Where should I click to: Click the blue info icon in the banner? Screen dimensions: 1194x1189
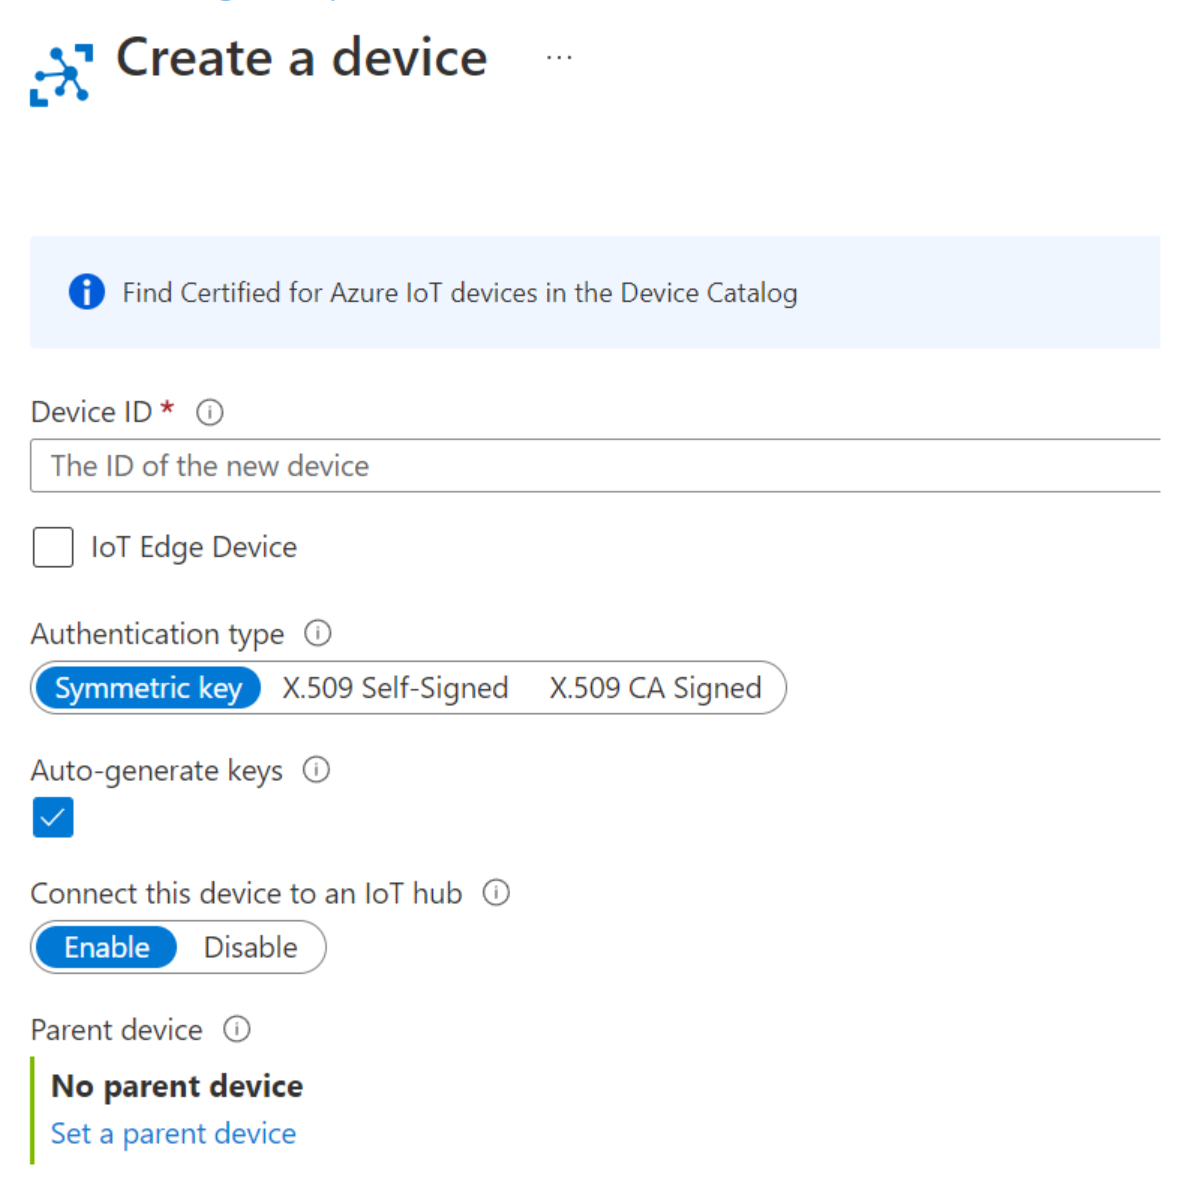click(x=87, y=292)
